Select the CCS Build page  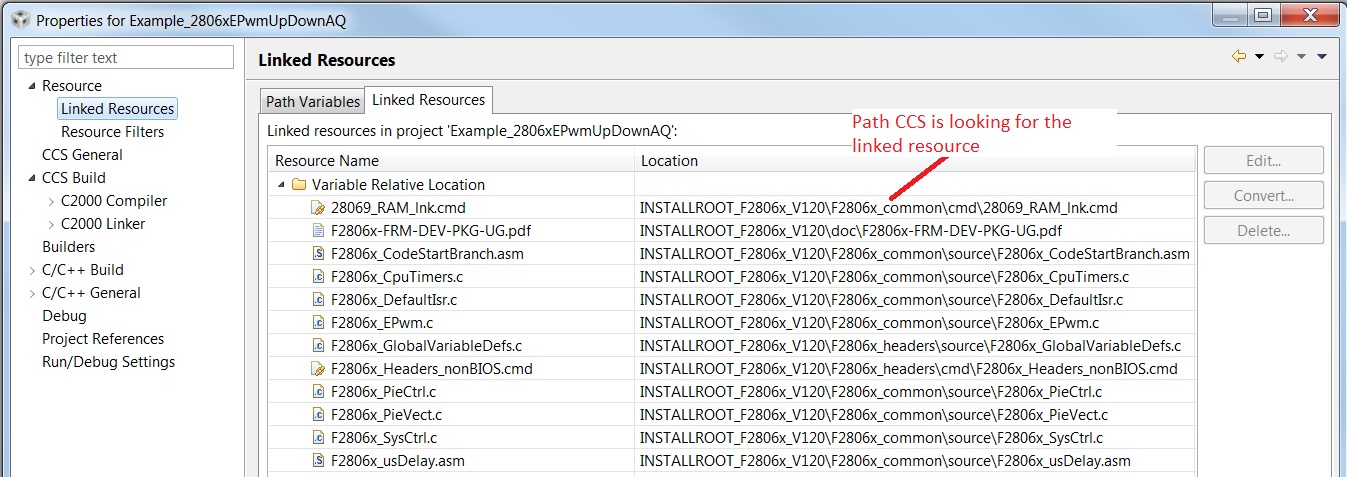point(73,178)
